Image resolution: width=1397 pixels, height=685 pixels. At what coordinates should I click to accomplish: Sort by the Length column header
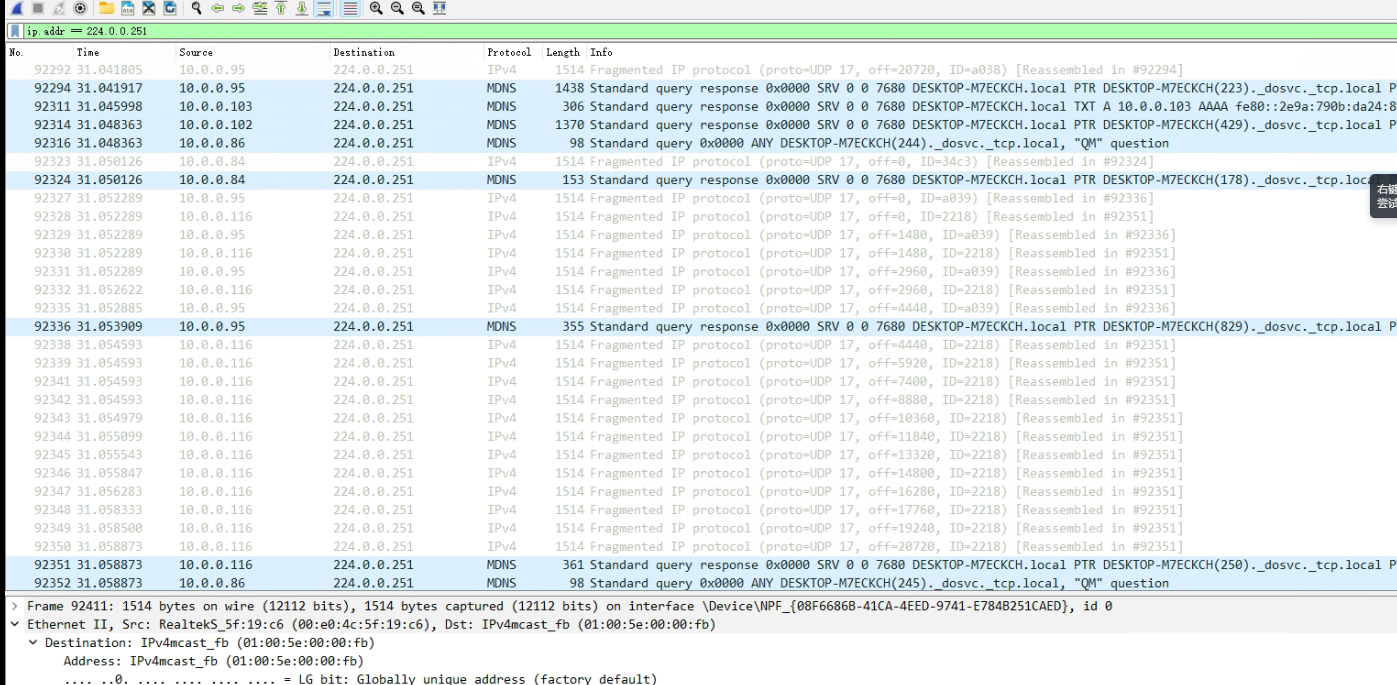563,52
